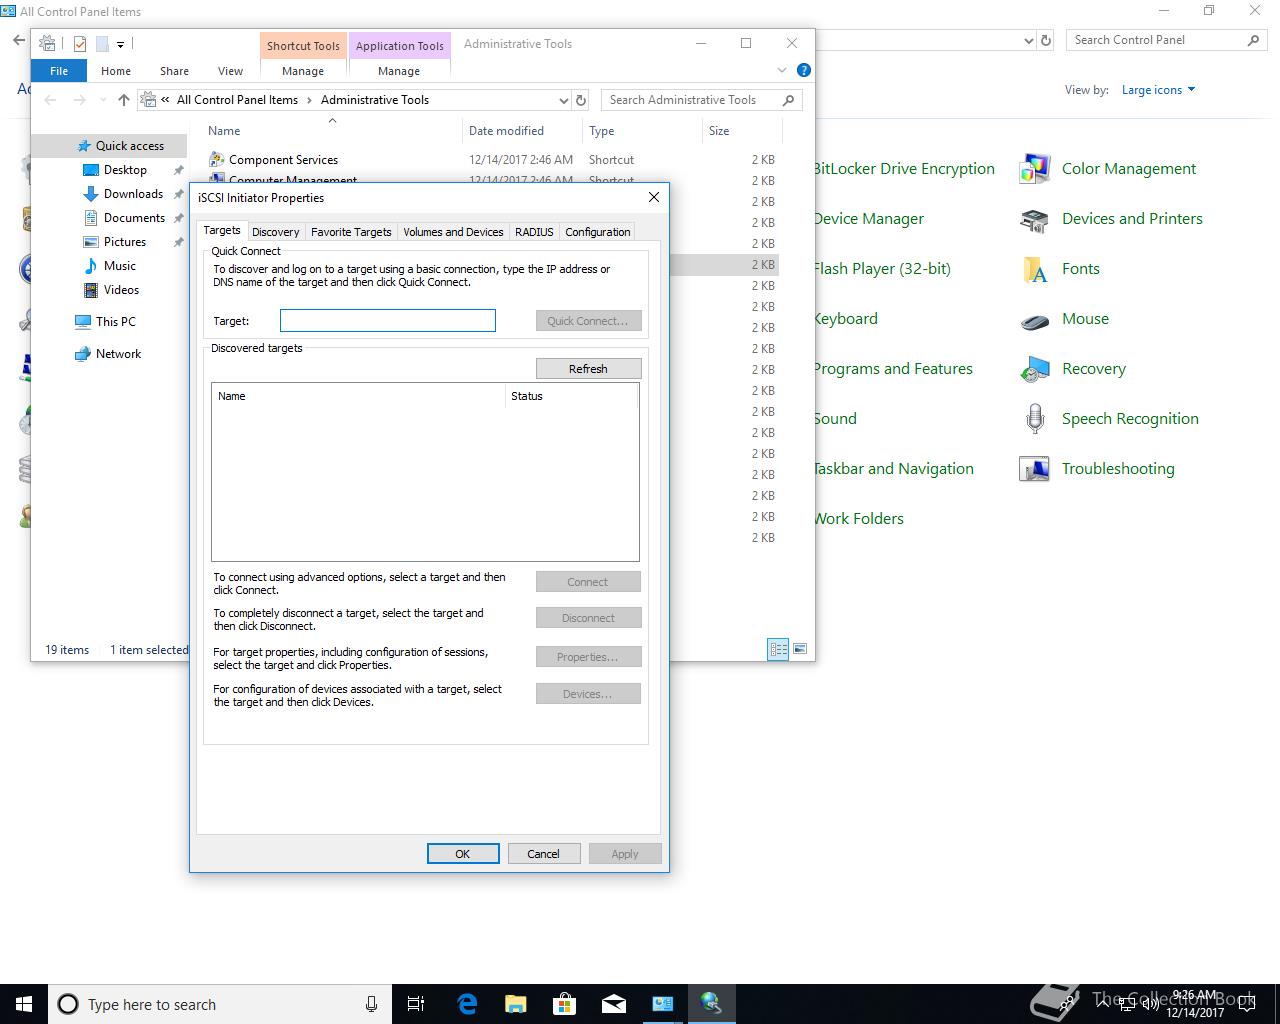Screen dimensions: 1280x1024
Task: Click the Windows Start button
Action: 24,1004
